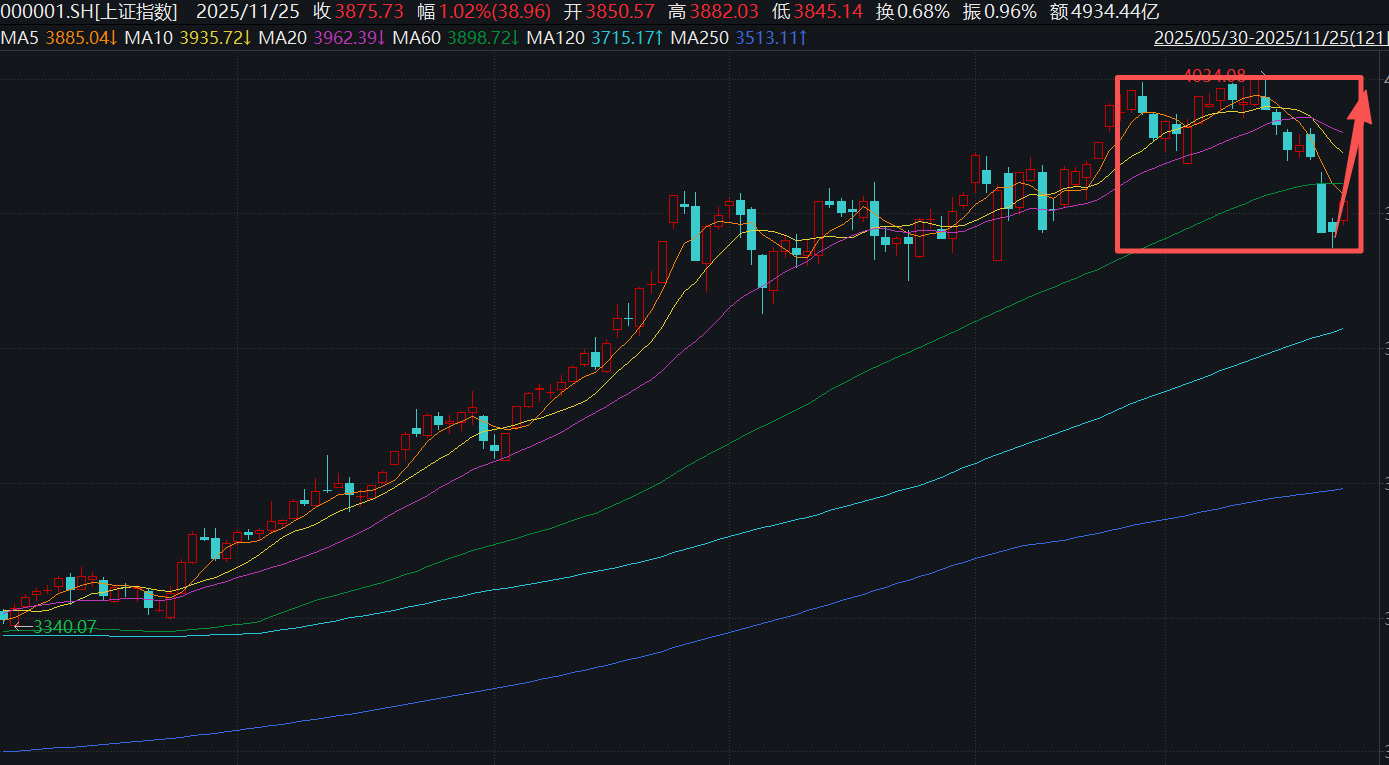Click the 000001.SH[上证指数] symbol name

(89, 12)
